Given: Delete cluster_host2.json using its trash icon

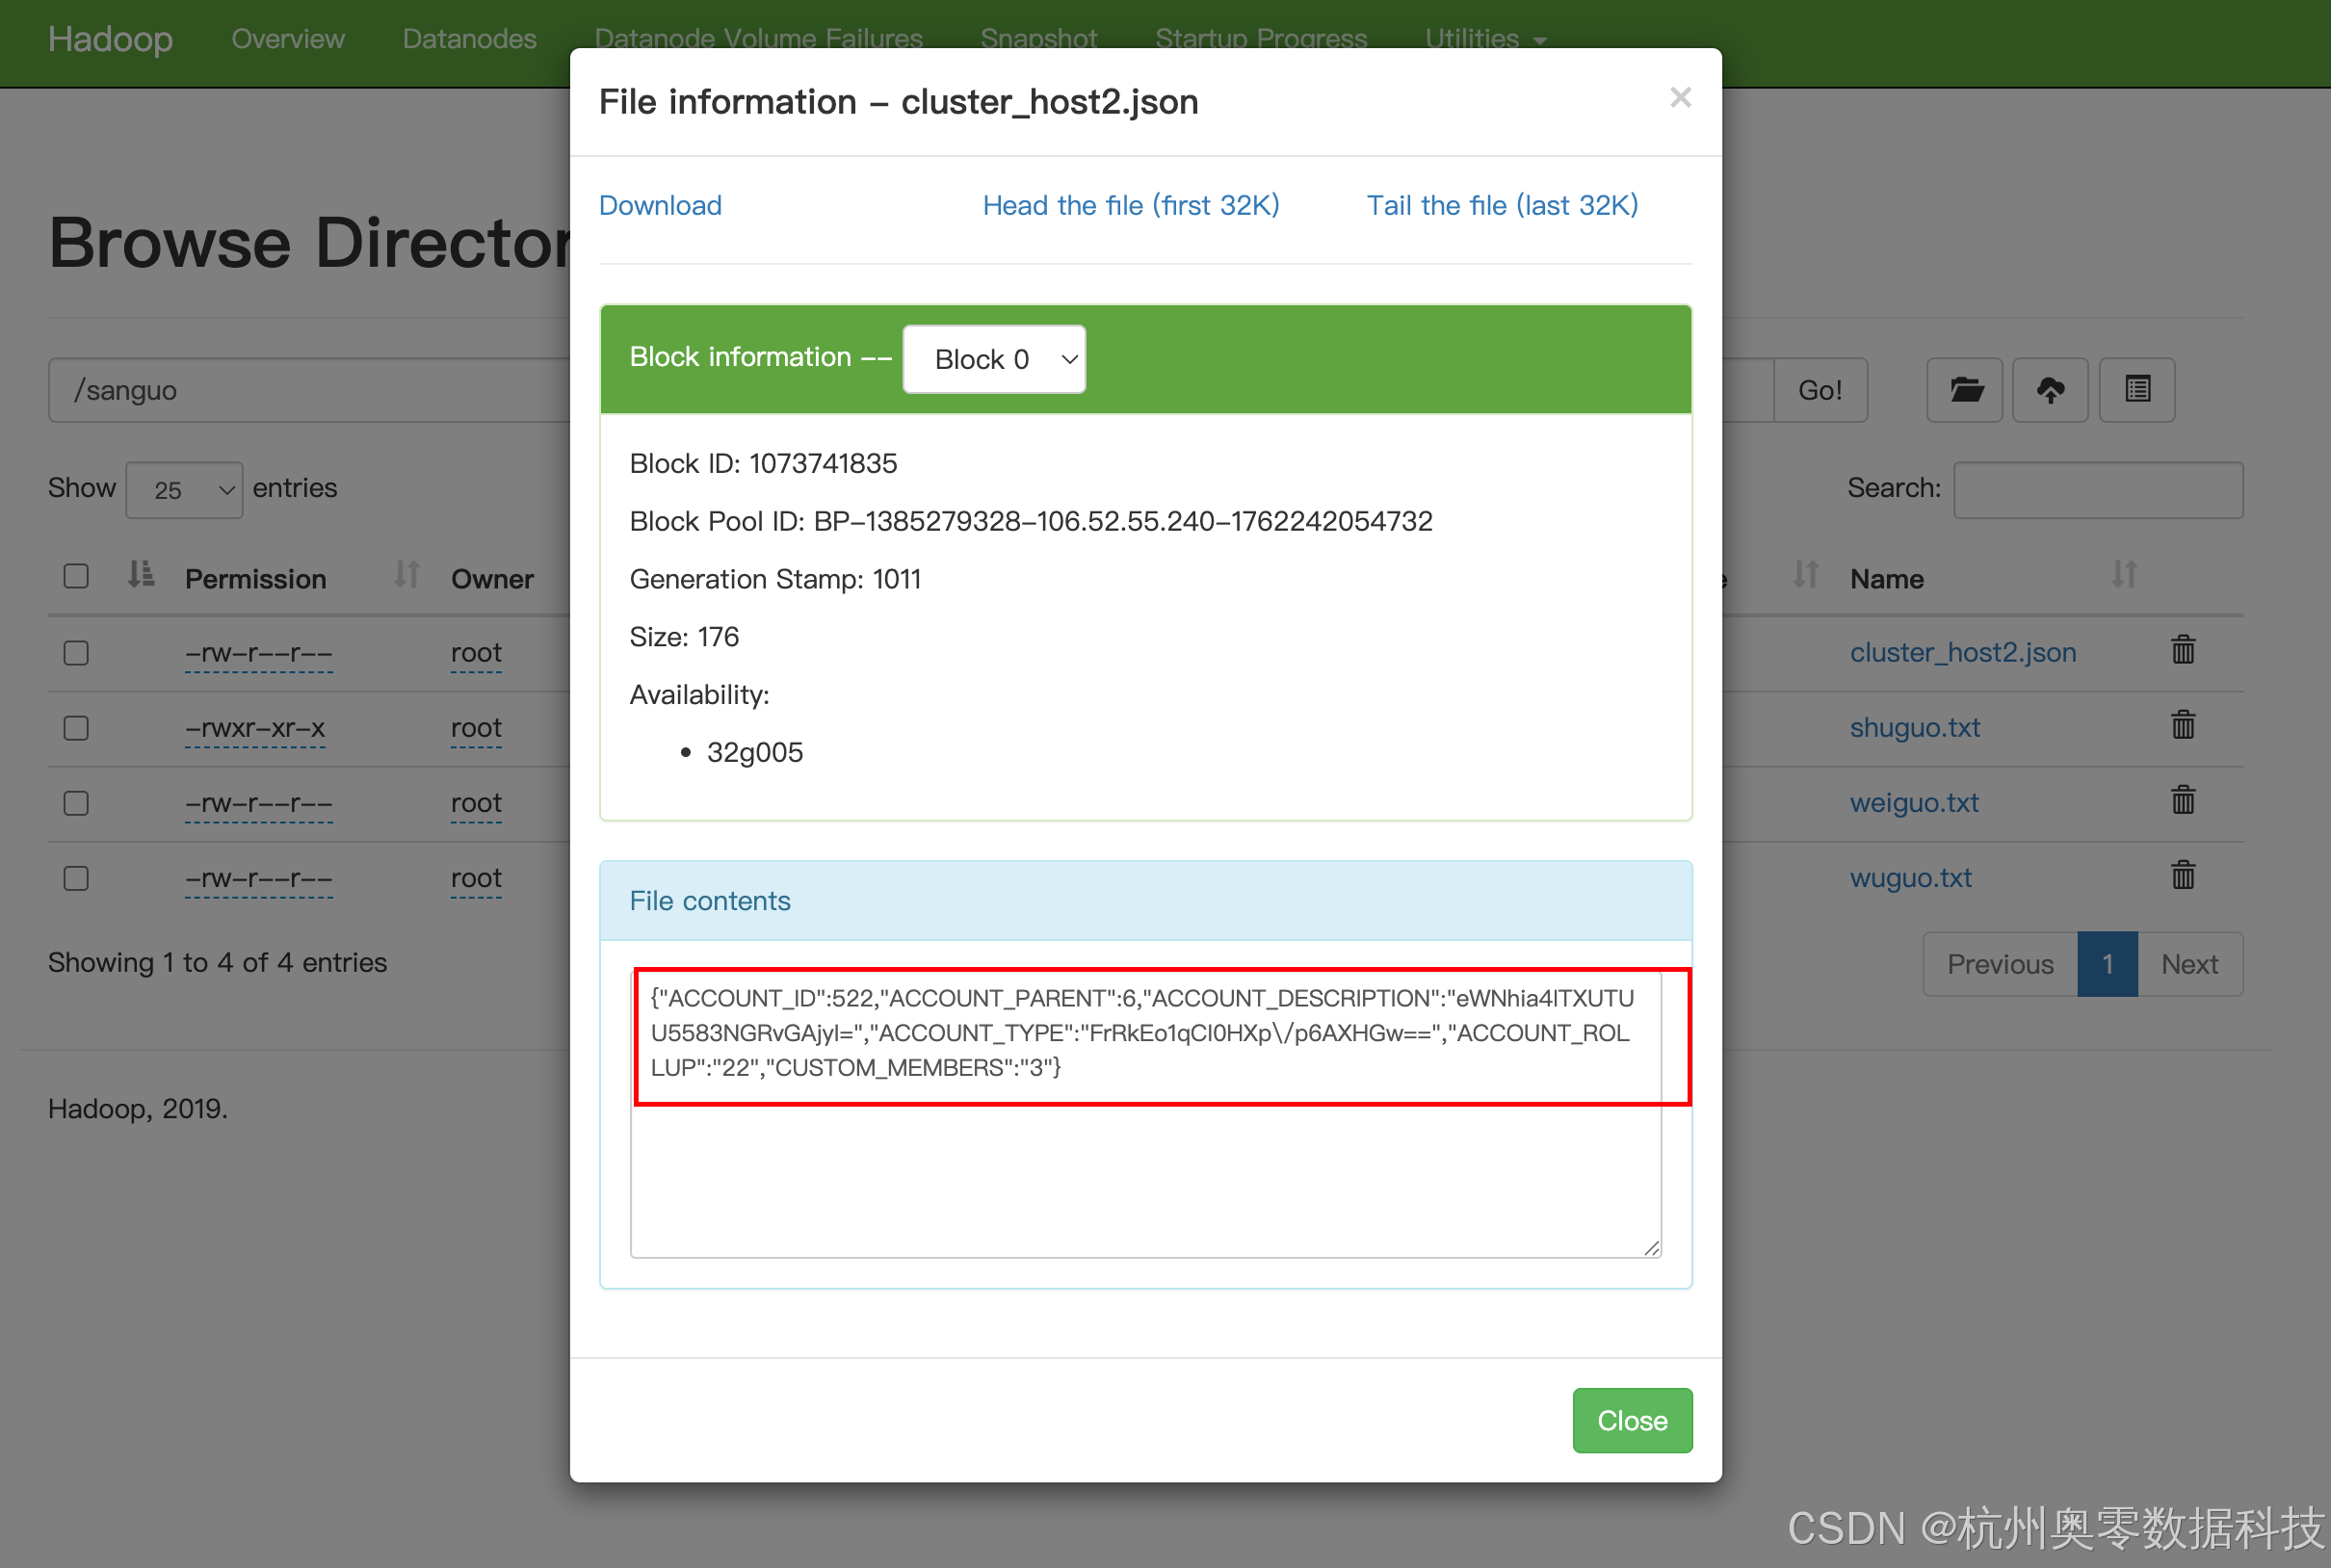Looking at the screenshot, I should point(2183,651).
